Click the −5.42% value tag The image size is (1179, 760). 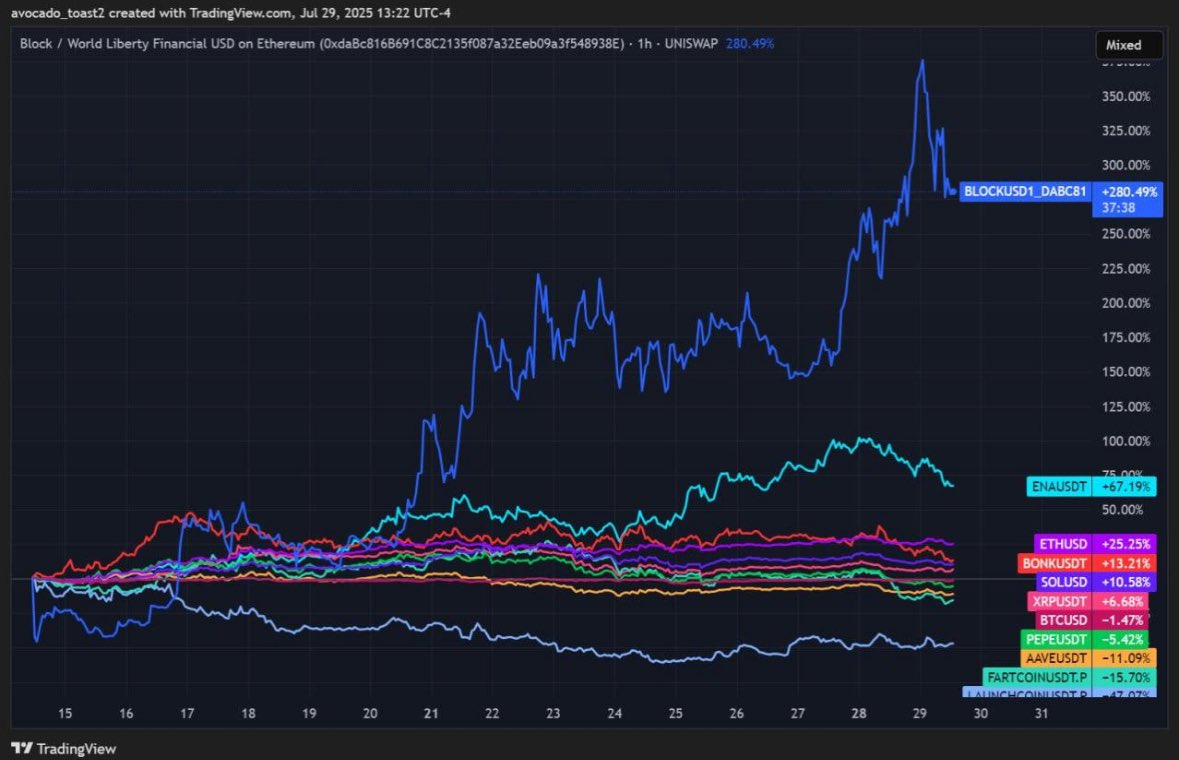click(x=1122, y=640)
